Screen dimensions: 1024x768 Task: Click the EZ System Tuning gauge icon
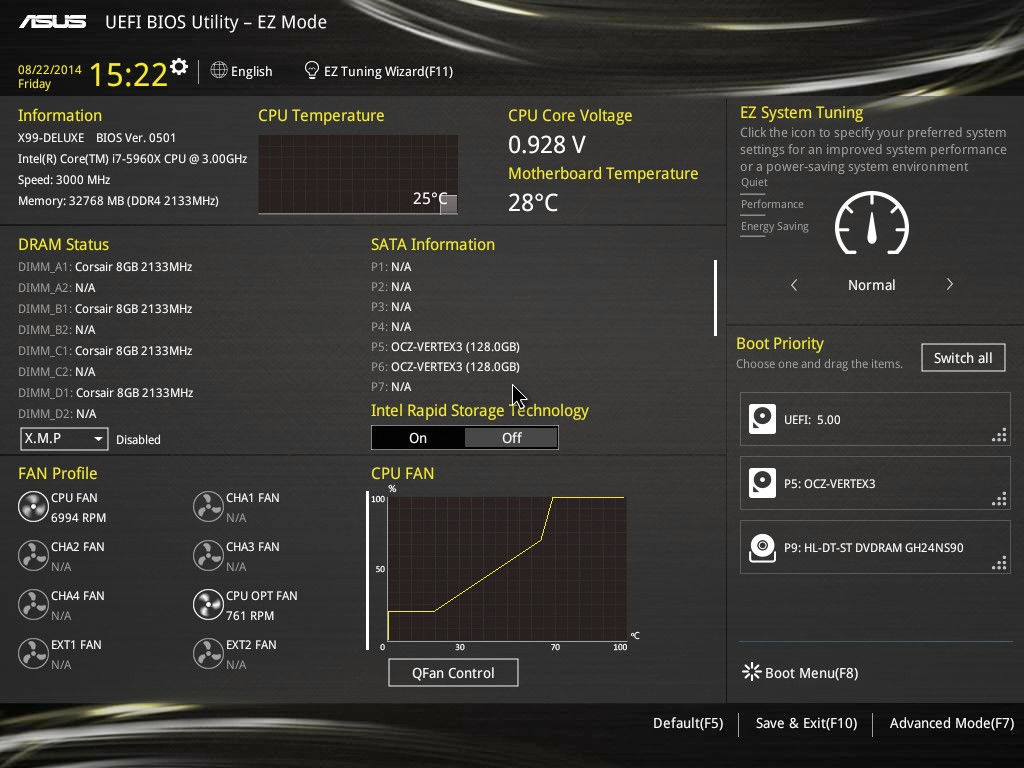click(872, 223)
